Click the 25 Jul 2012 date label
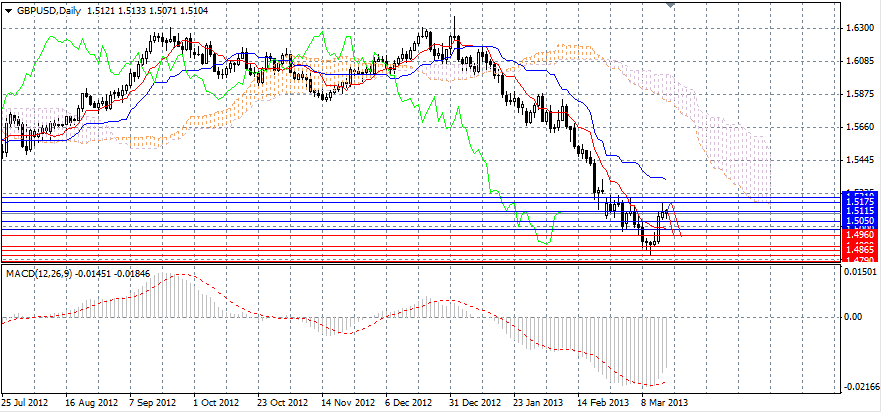Screen dimensions: 881x412 (25, 402)
